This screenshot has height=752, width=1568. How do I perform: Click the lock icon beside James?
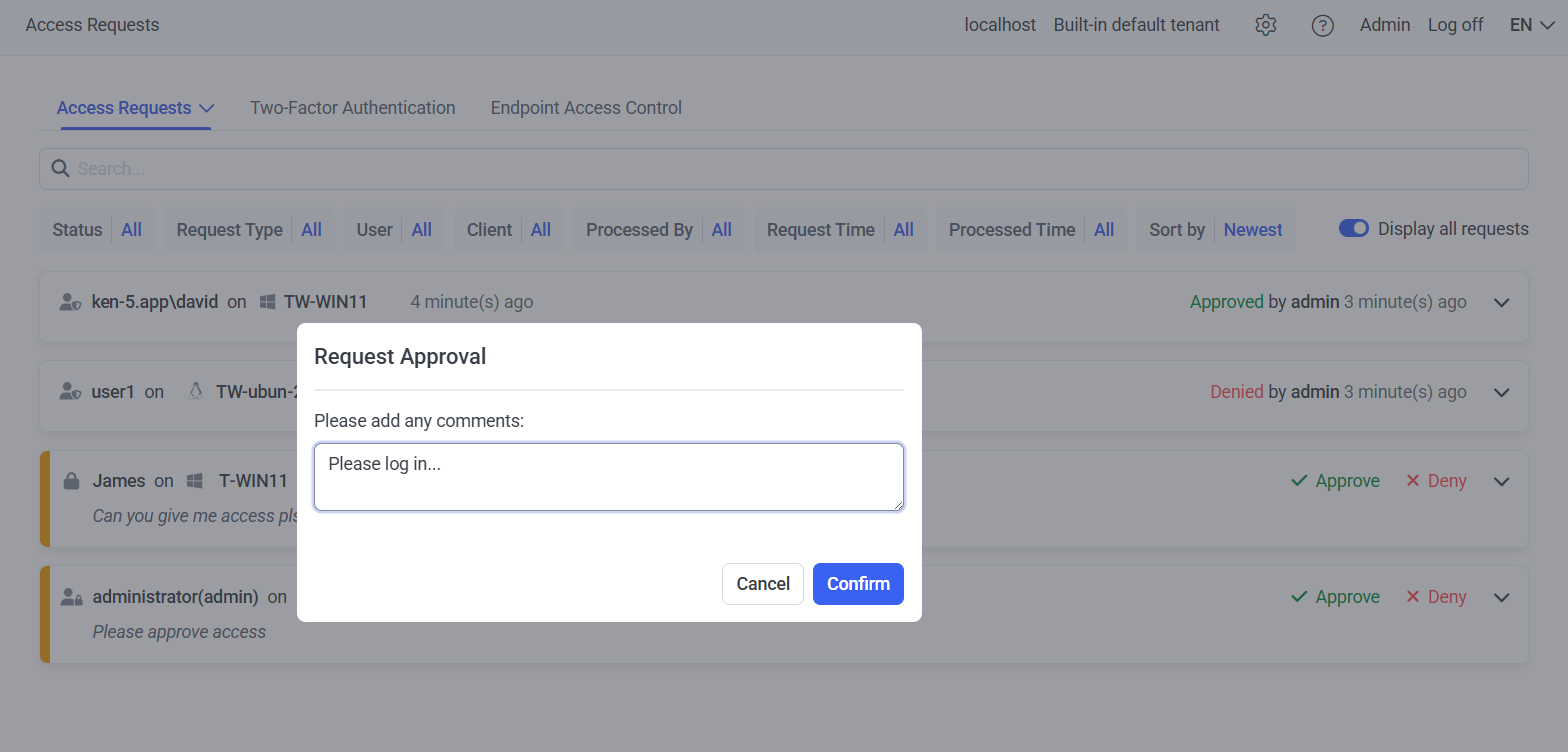click(x=71, y=481)
